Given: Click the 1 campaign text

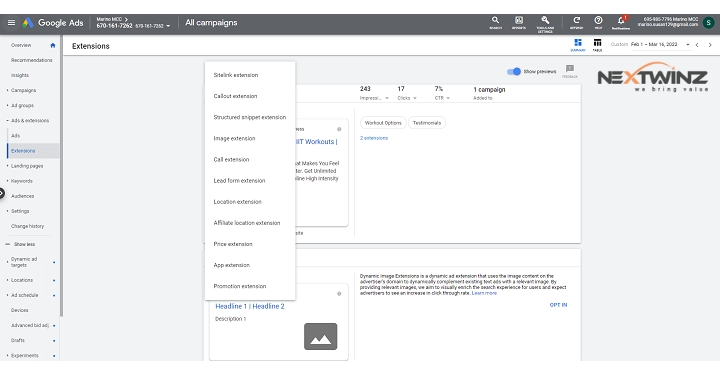Looking at the screenshot, I should [x=489, y=90].
